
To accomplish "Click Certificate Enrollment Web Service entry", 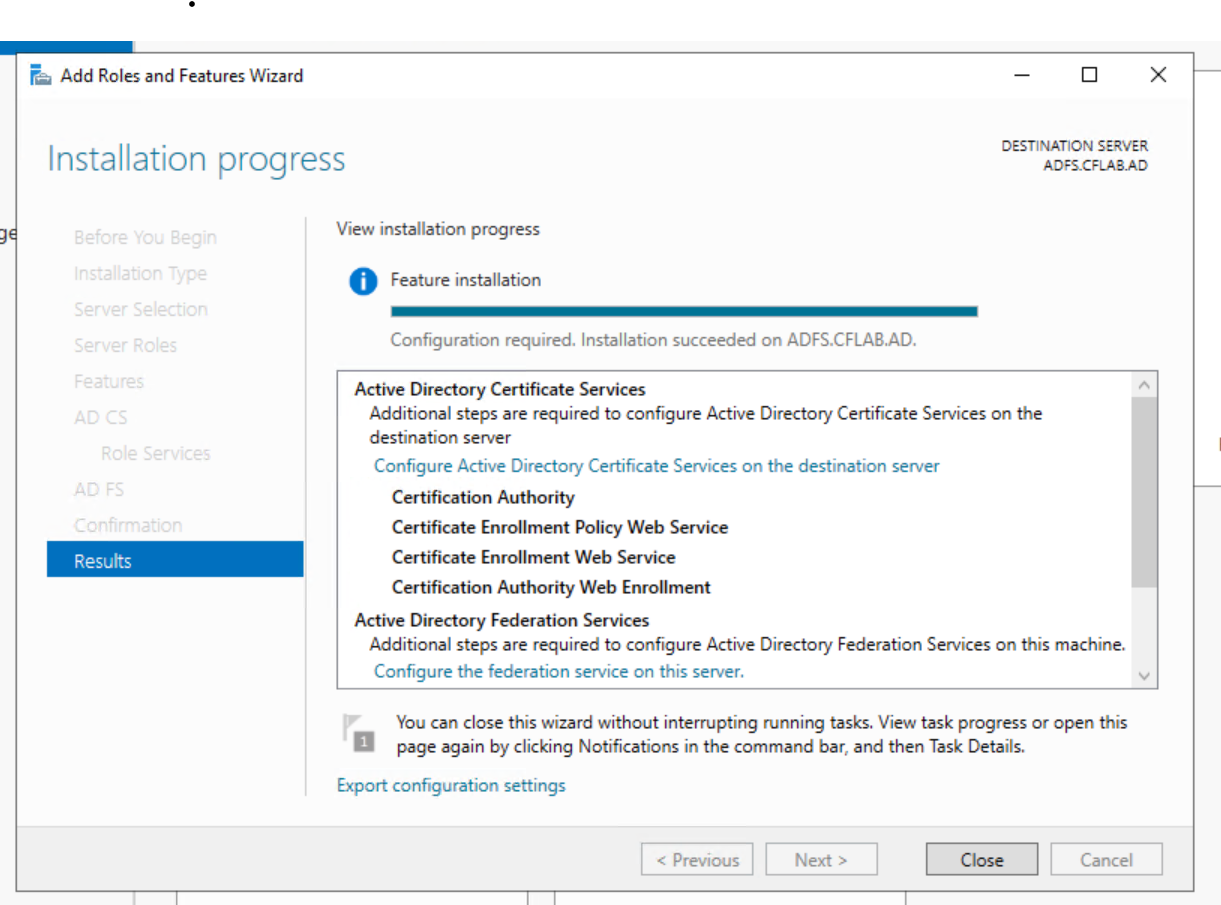I will click(x=534, y=557).
